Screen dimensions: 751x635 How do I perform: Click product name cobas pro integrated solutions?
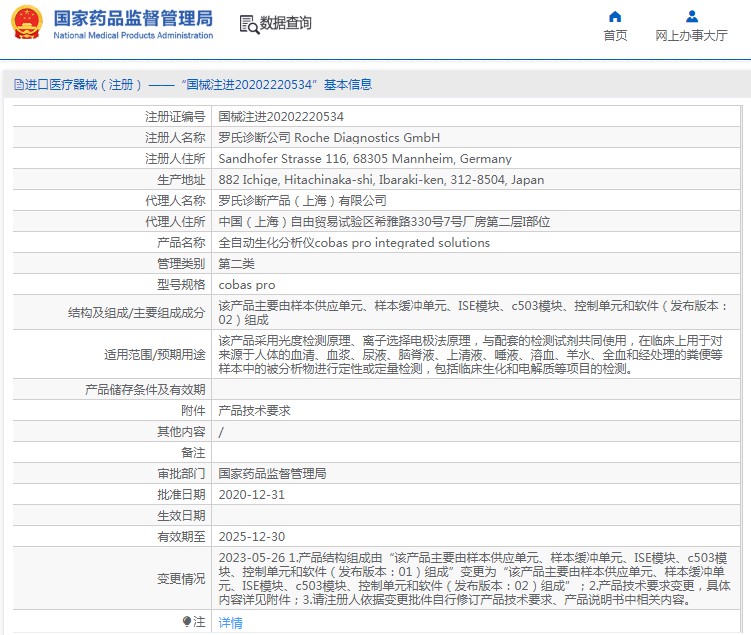point(354,243)
